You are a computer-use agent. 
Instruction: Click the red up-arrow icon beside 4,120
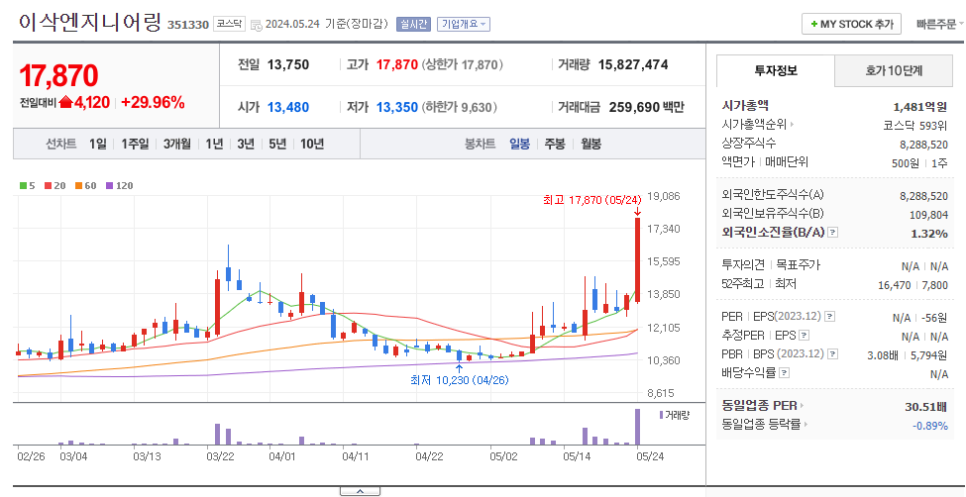(x=65, y=103)
